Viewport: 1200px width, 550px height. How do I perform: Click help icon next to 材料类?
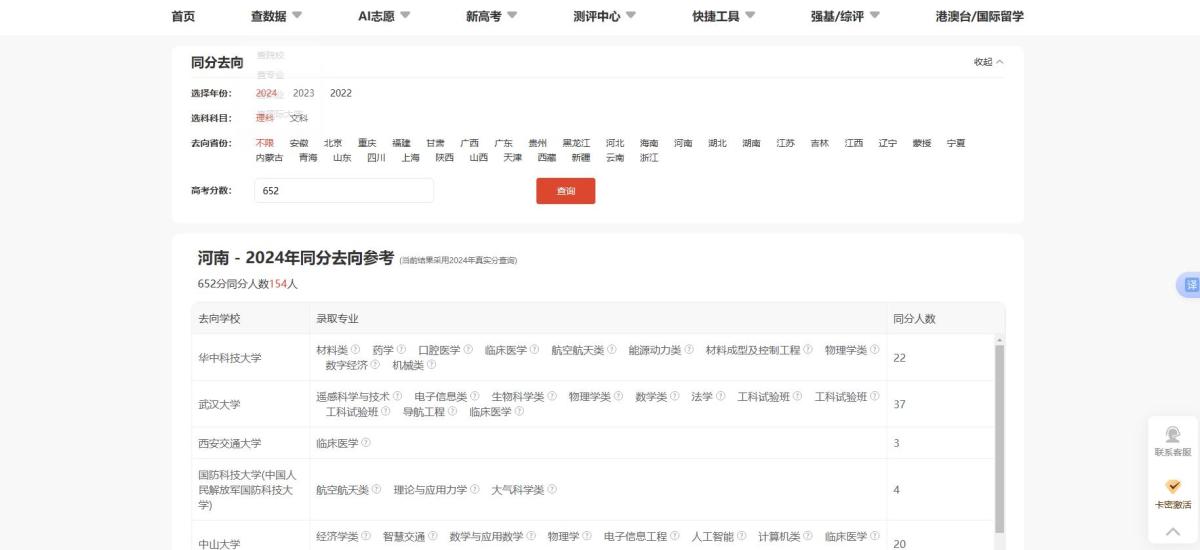[355, 350]
